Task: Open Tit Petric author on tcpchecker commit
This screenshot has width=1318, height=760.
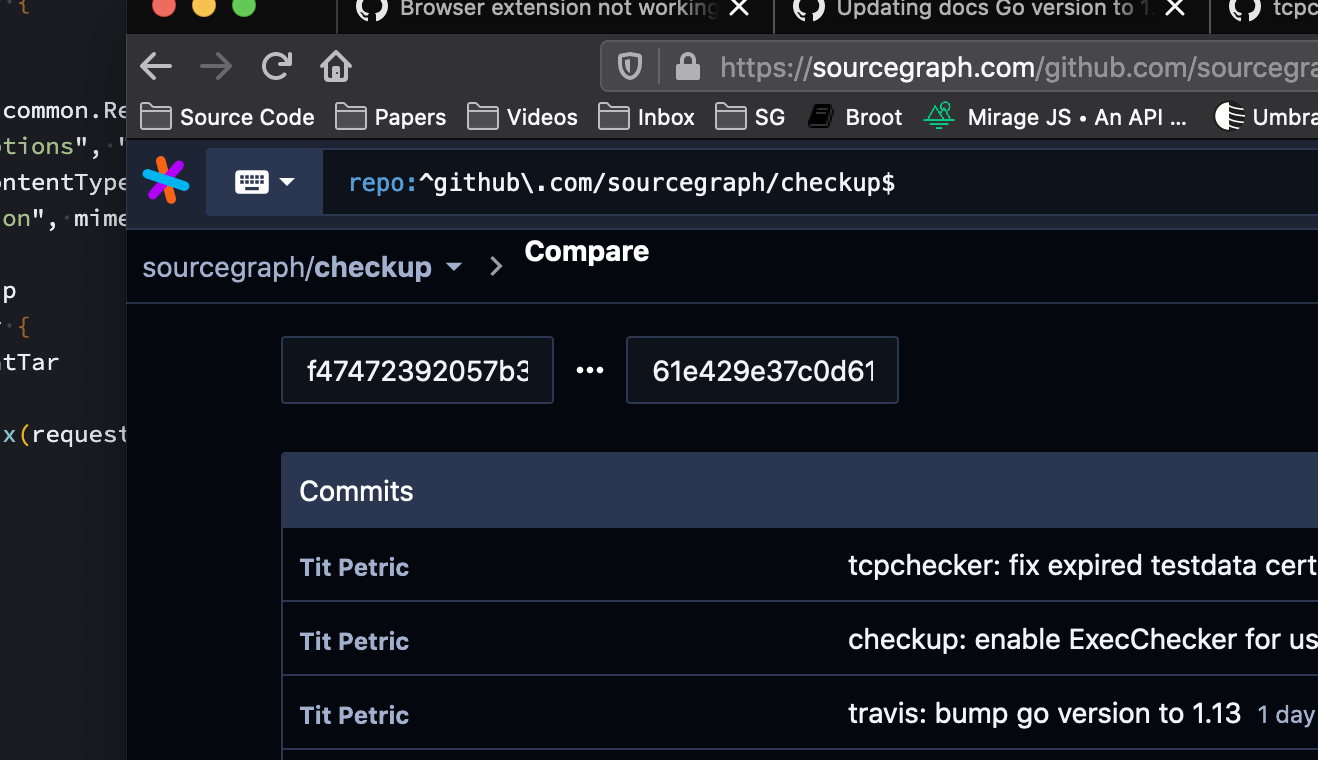Action: (354, 567)
